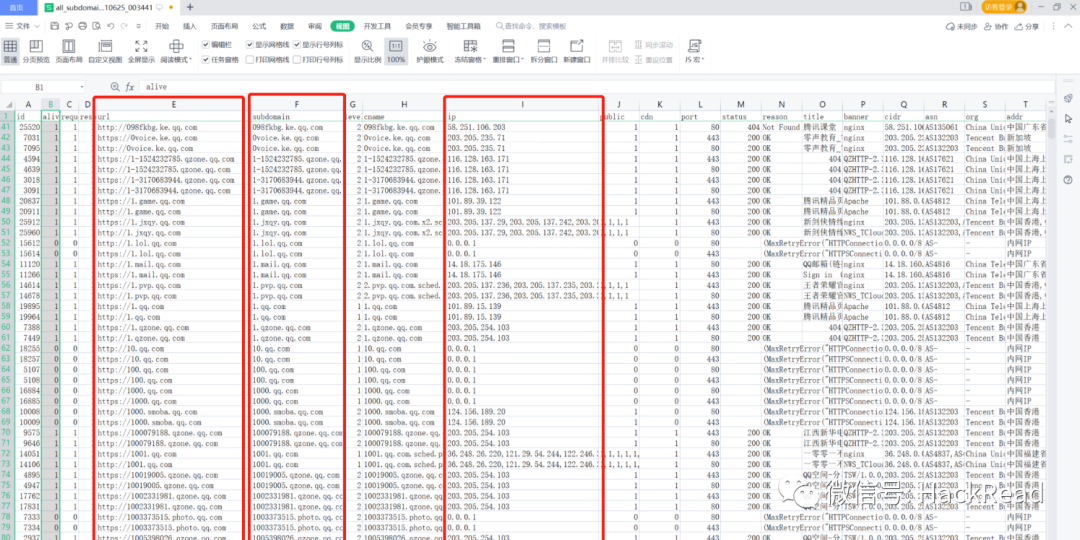Click the share (分享) icon
The width and height of the screenshot is (1080, 540).
coord(1026,26)
